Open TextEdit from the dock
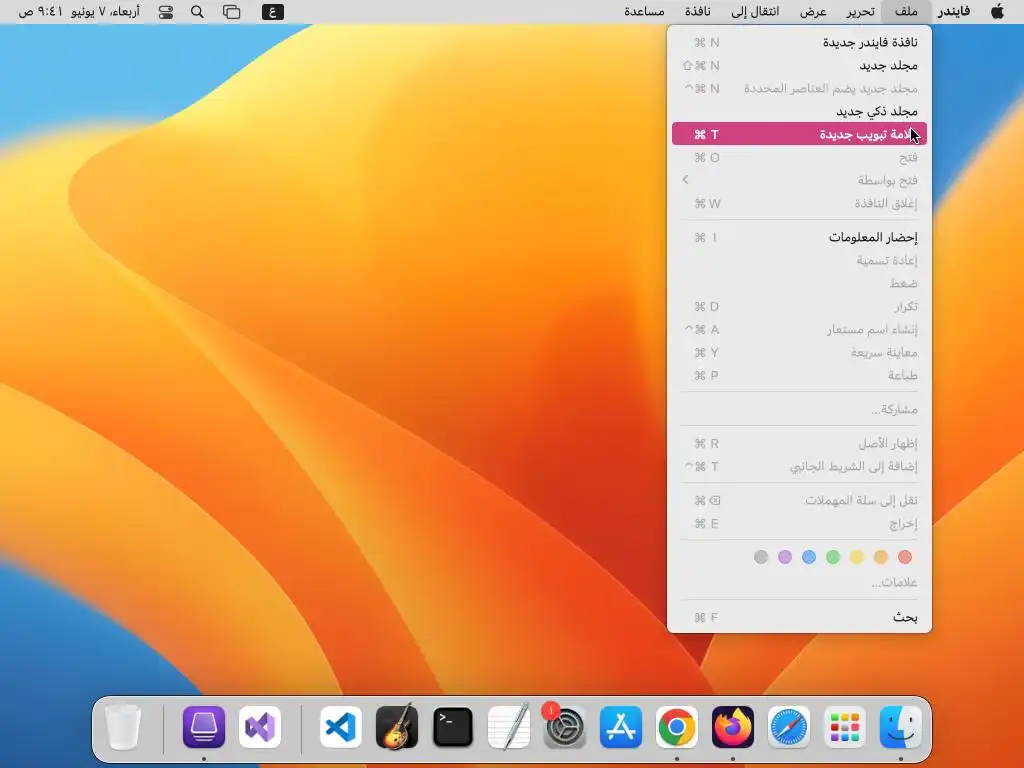Viewport: 1024px width, 768px height. coord(509,727)
